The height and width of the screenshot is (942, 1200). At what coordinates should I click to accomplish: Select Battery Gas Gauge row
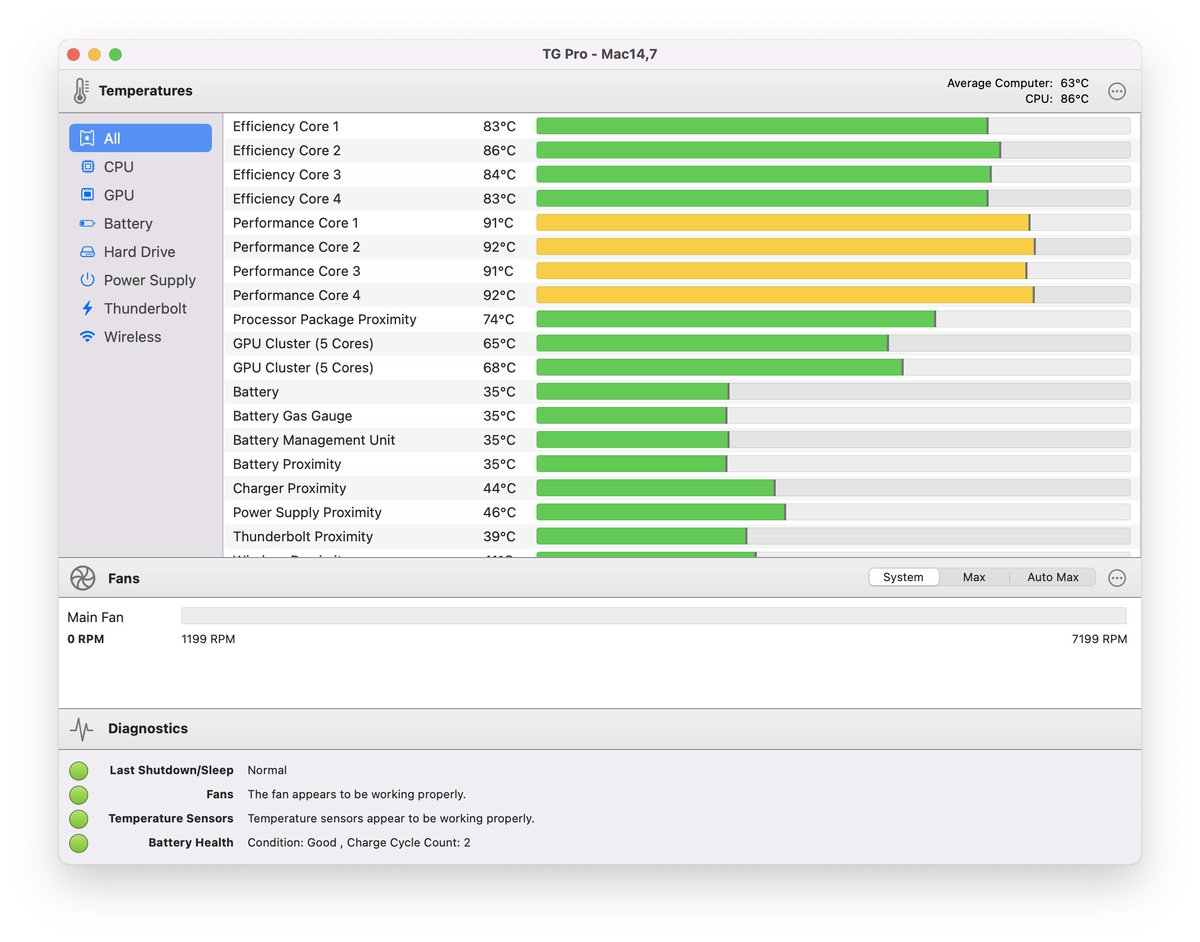point(682,416)
